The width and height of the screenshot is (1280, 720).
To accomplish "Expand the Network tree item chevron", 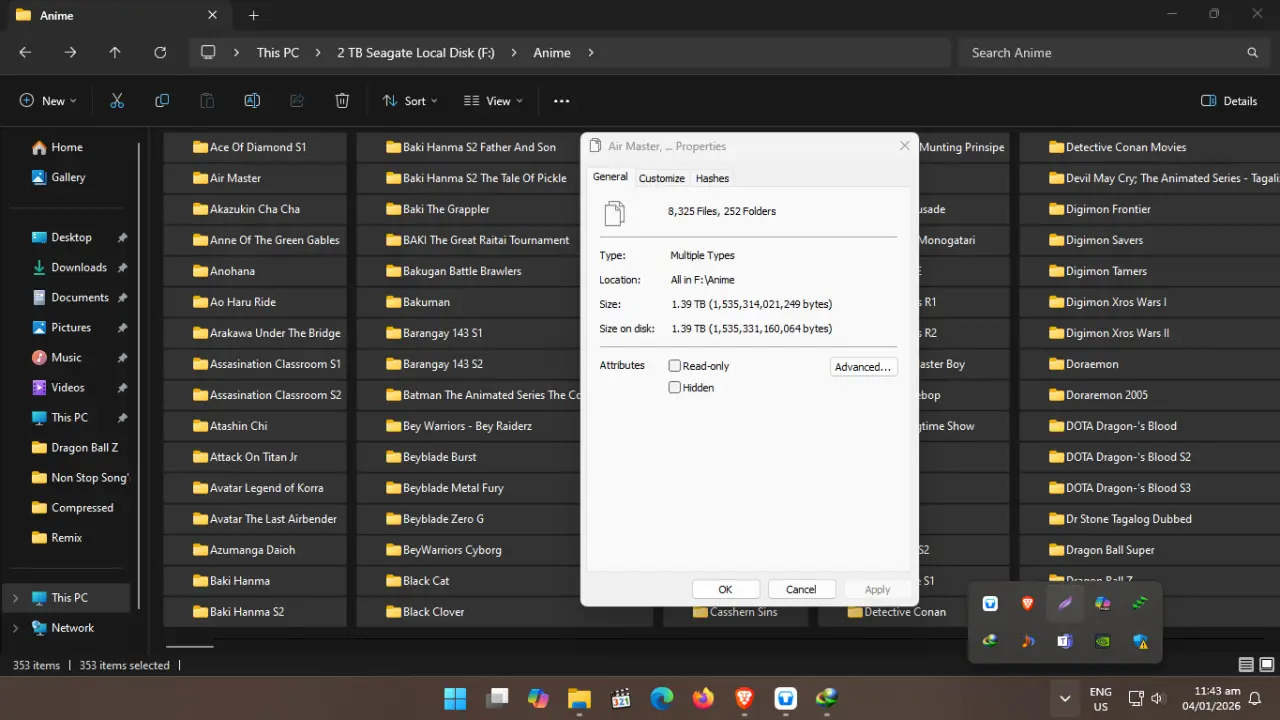I will [15, 628].
